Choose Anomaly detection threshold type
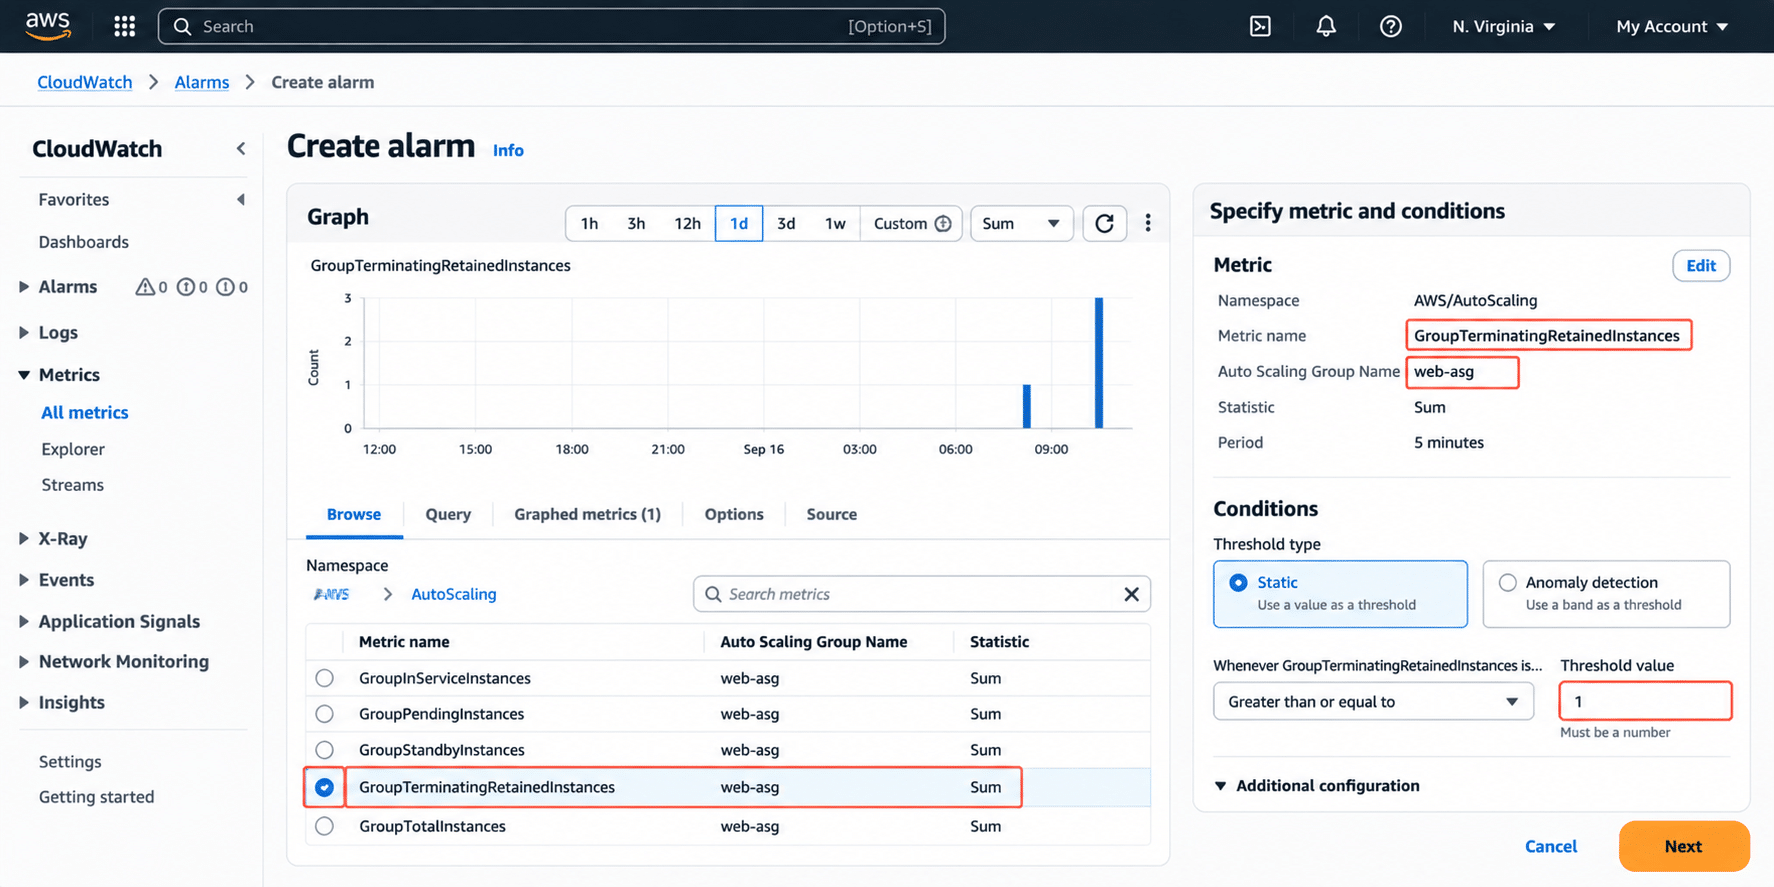 [x=1606, y=594]
